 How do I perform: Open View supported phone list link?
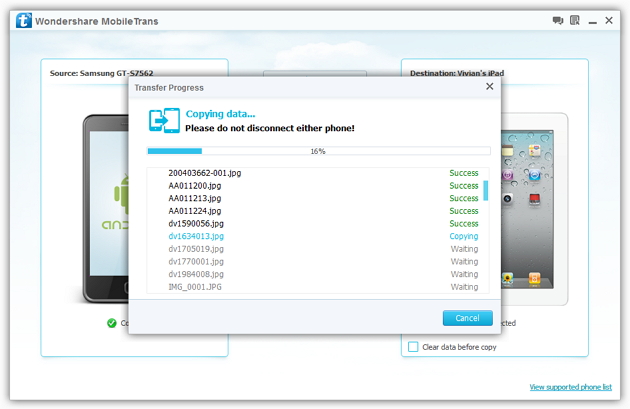pyautogui.click(x=571, y=387)
